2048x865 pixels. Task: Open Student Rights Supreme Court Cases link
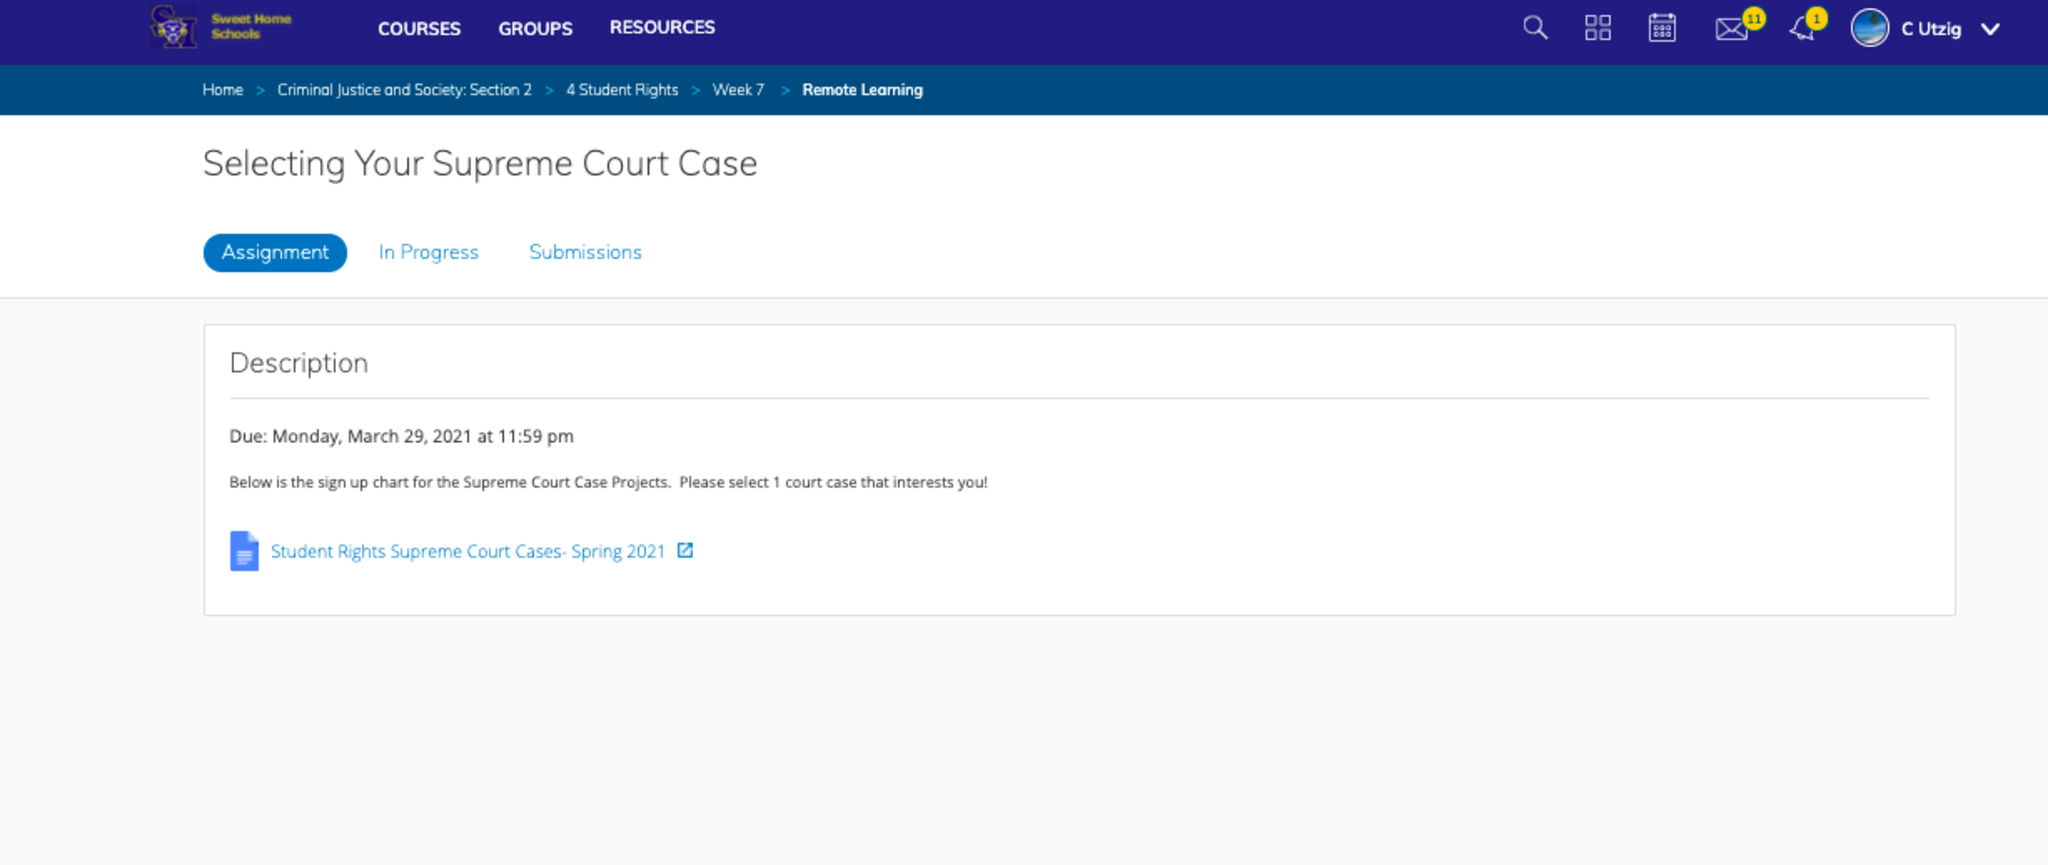pos(467,551)
